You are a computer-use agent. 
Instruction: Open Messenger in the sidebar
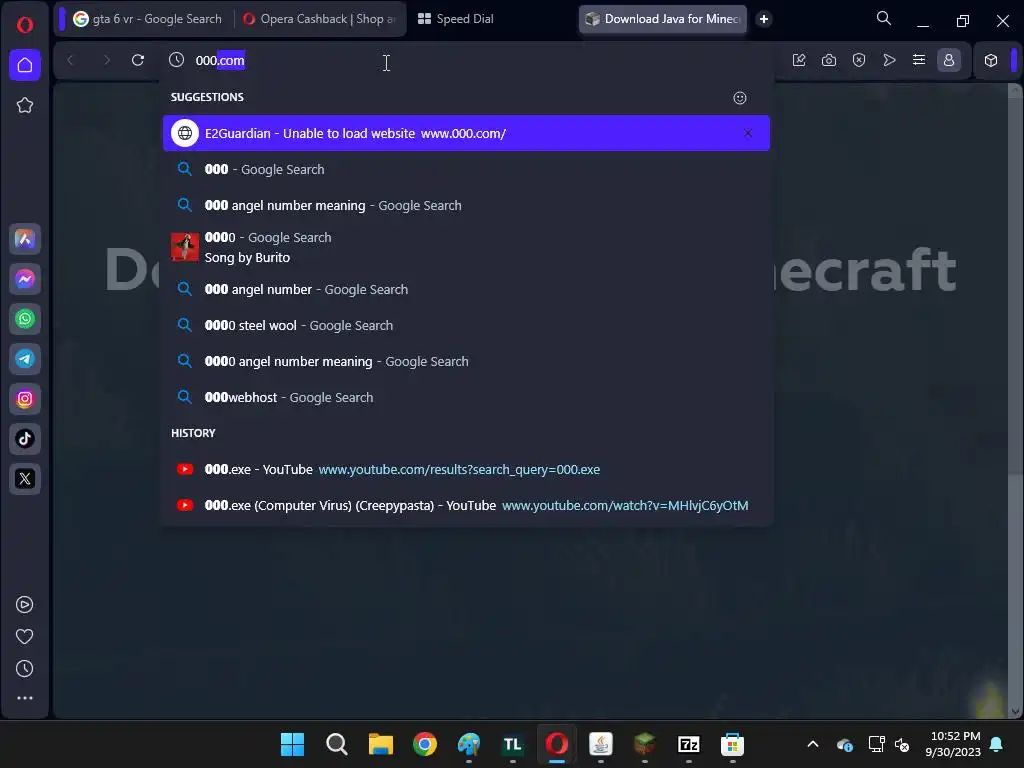click(x=25, y=280)
